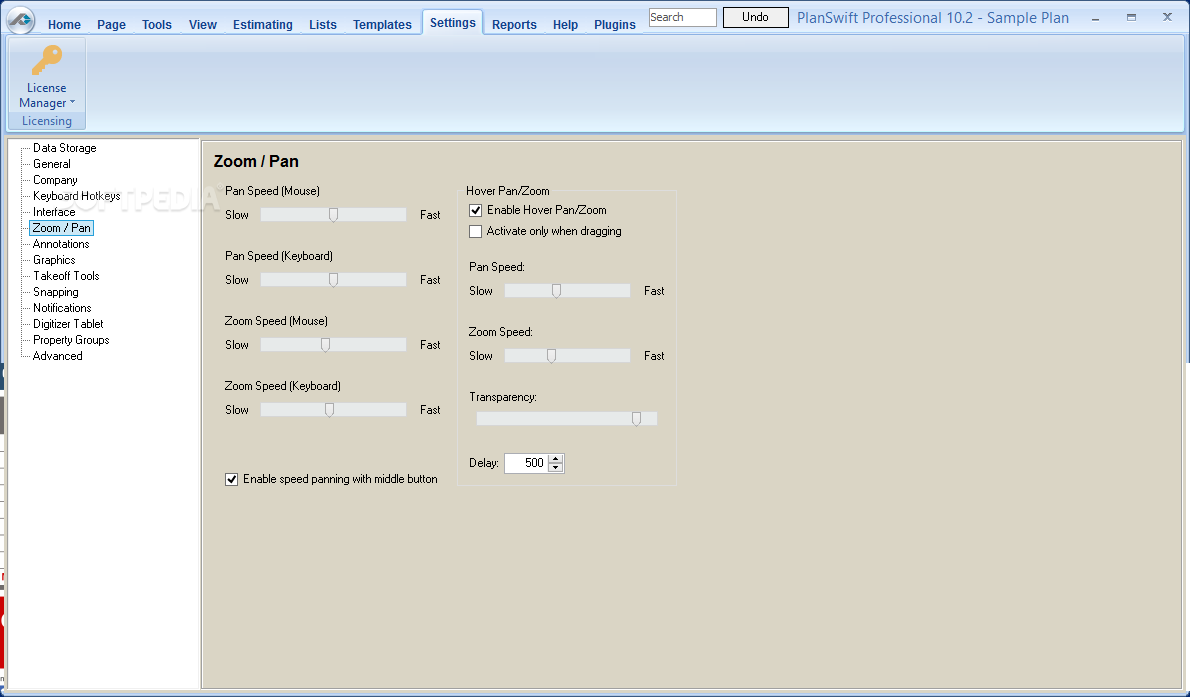This screenshot has width=1190, height=697.
Task: Click the Hover Pan Speed slider
Action: pos(568,291)
